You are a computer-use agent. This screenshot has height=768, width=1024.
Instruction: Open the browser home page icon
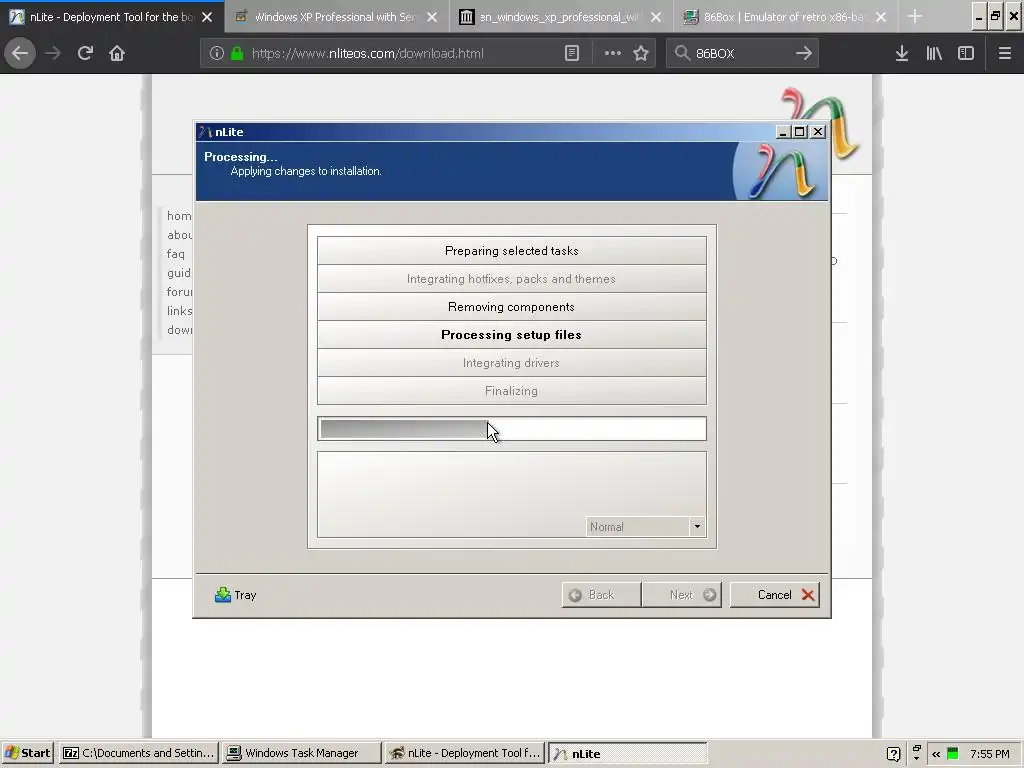[117, 54]
